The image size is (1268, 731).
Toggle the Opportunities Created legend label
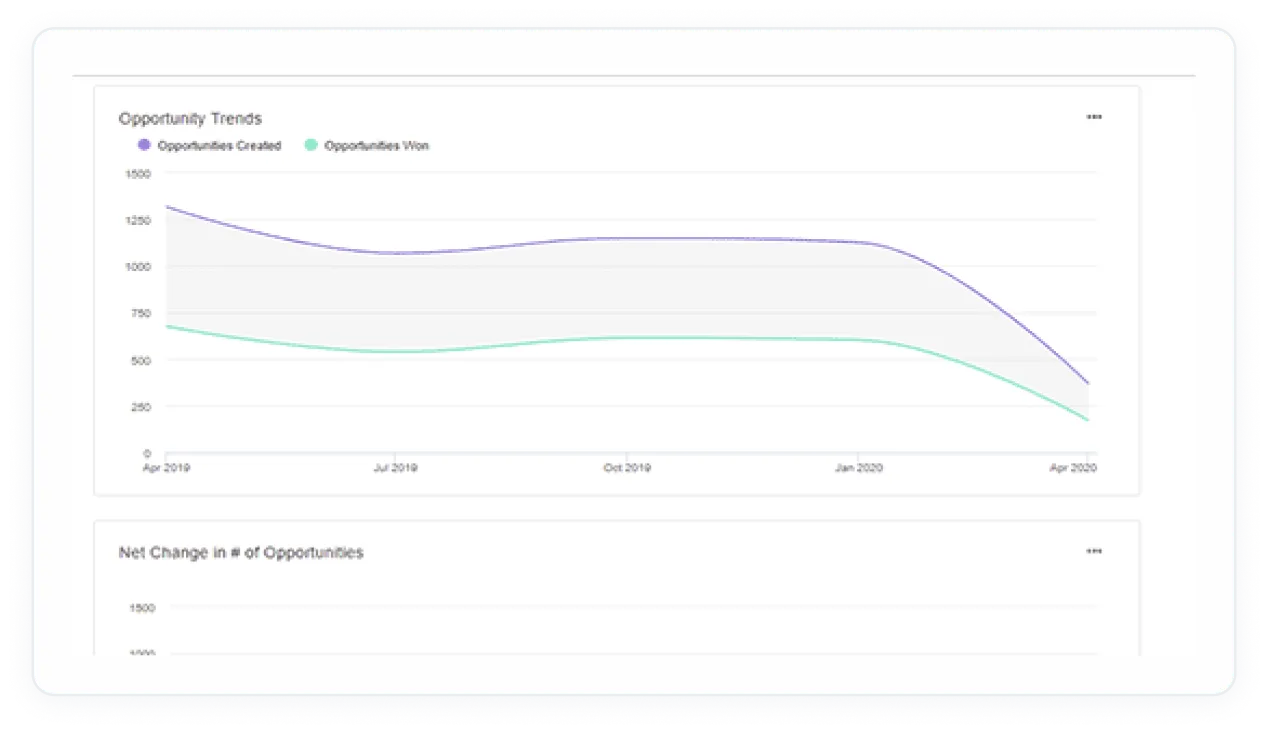(219, 146)
